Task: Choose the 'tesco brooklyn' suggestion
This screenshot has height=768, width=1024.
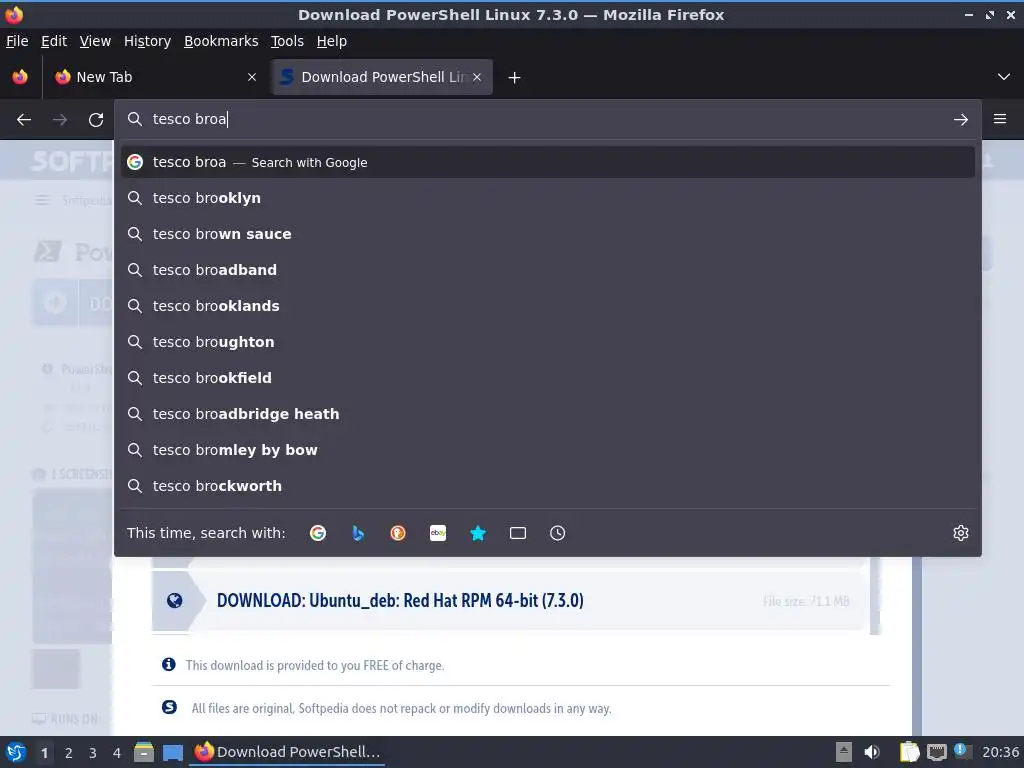Action: [548, 198]
